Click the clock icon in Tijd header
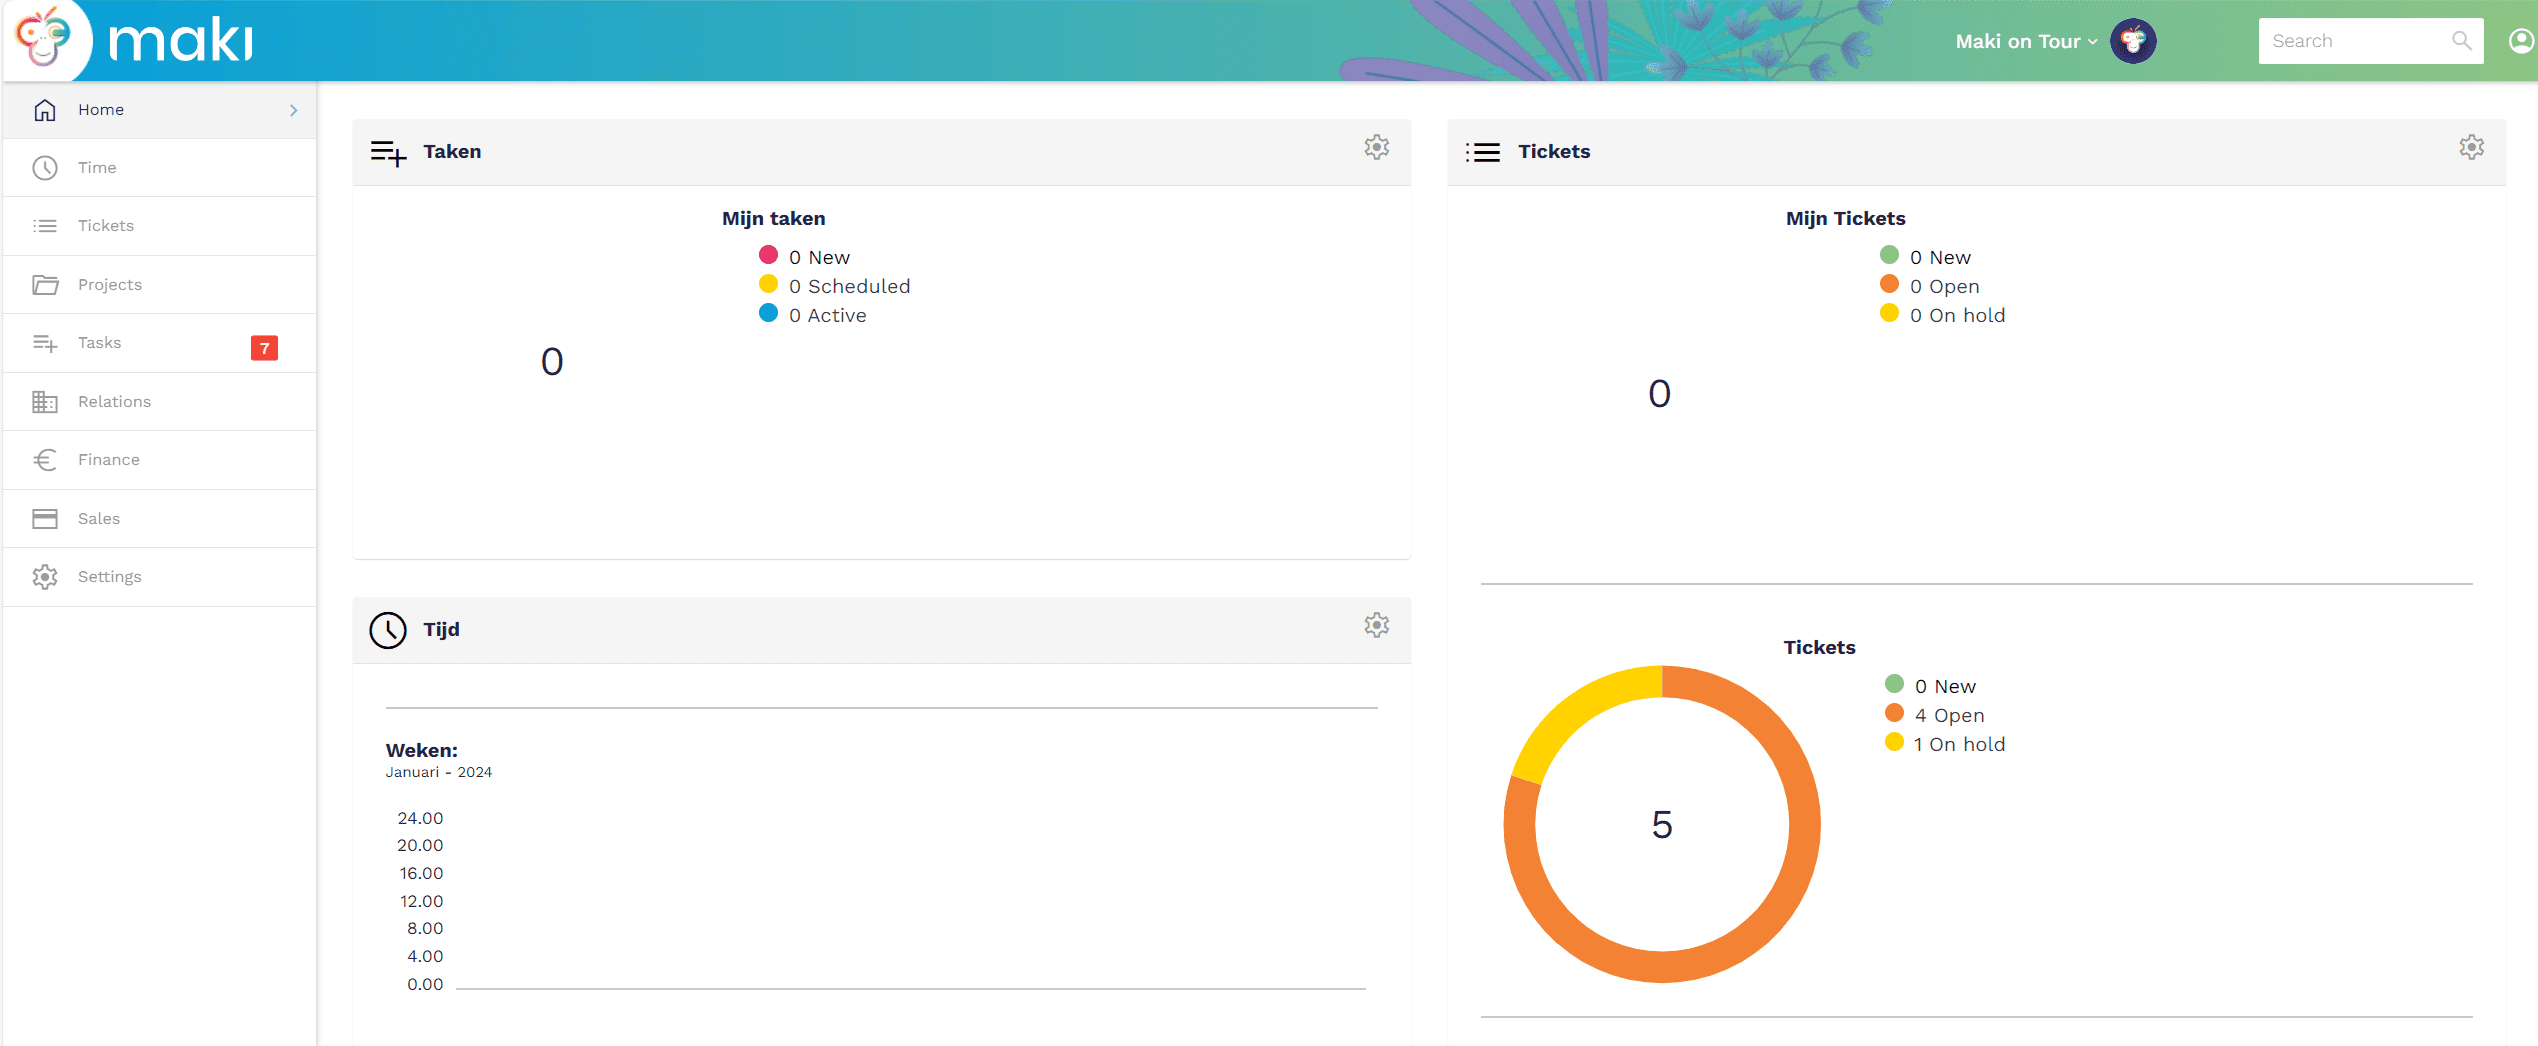2538x1046 pixels. [388, 630]
